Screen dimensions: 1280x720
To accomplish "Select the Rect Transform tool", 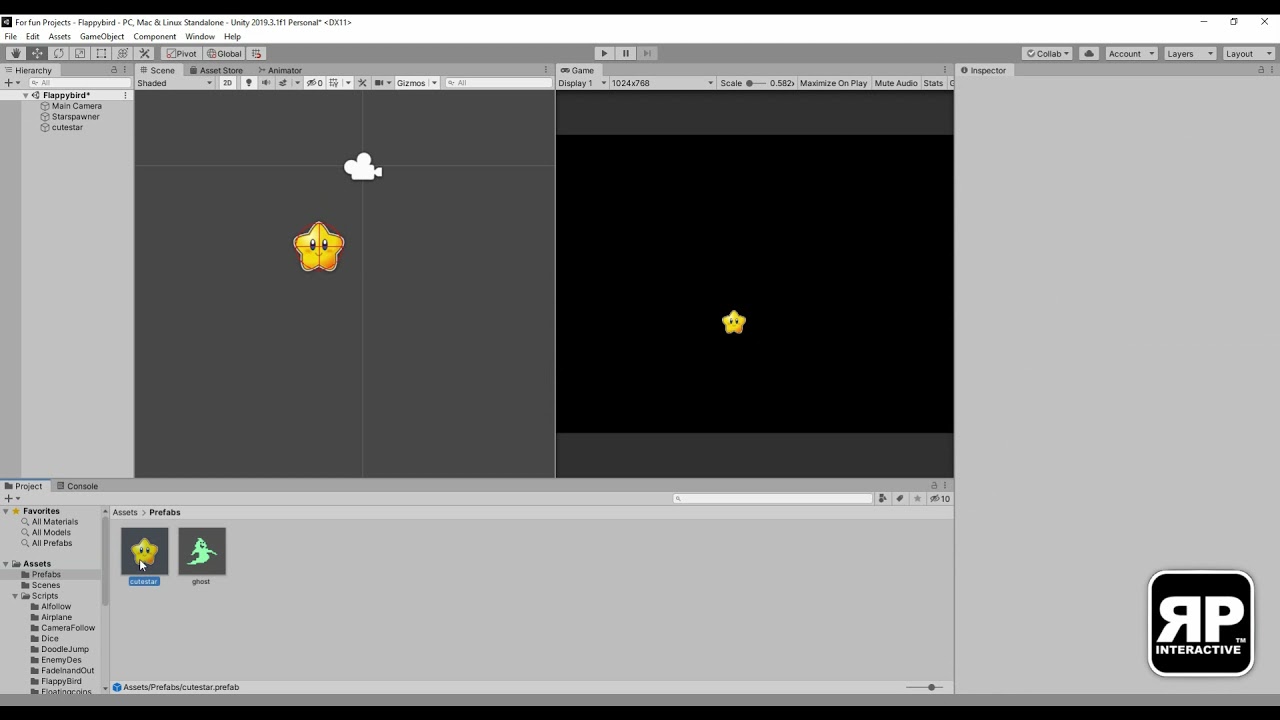I will [x=101, y=54].
